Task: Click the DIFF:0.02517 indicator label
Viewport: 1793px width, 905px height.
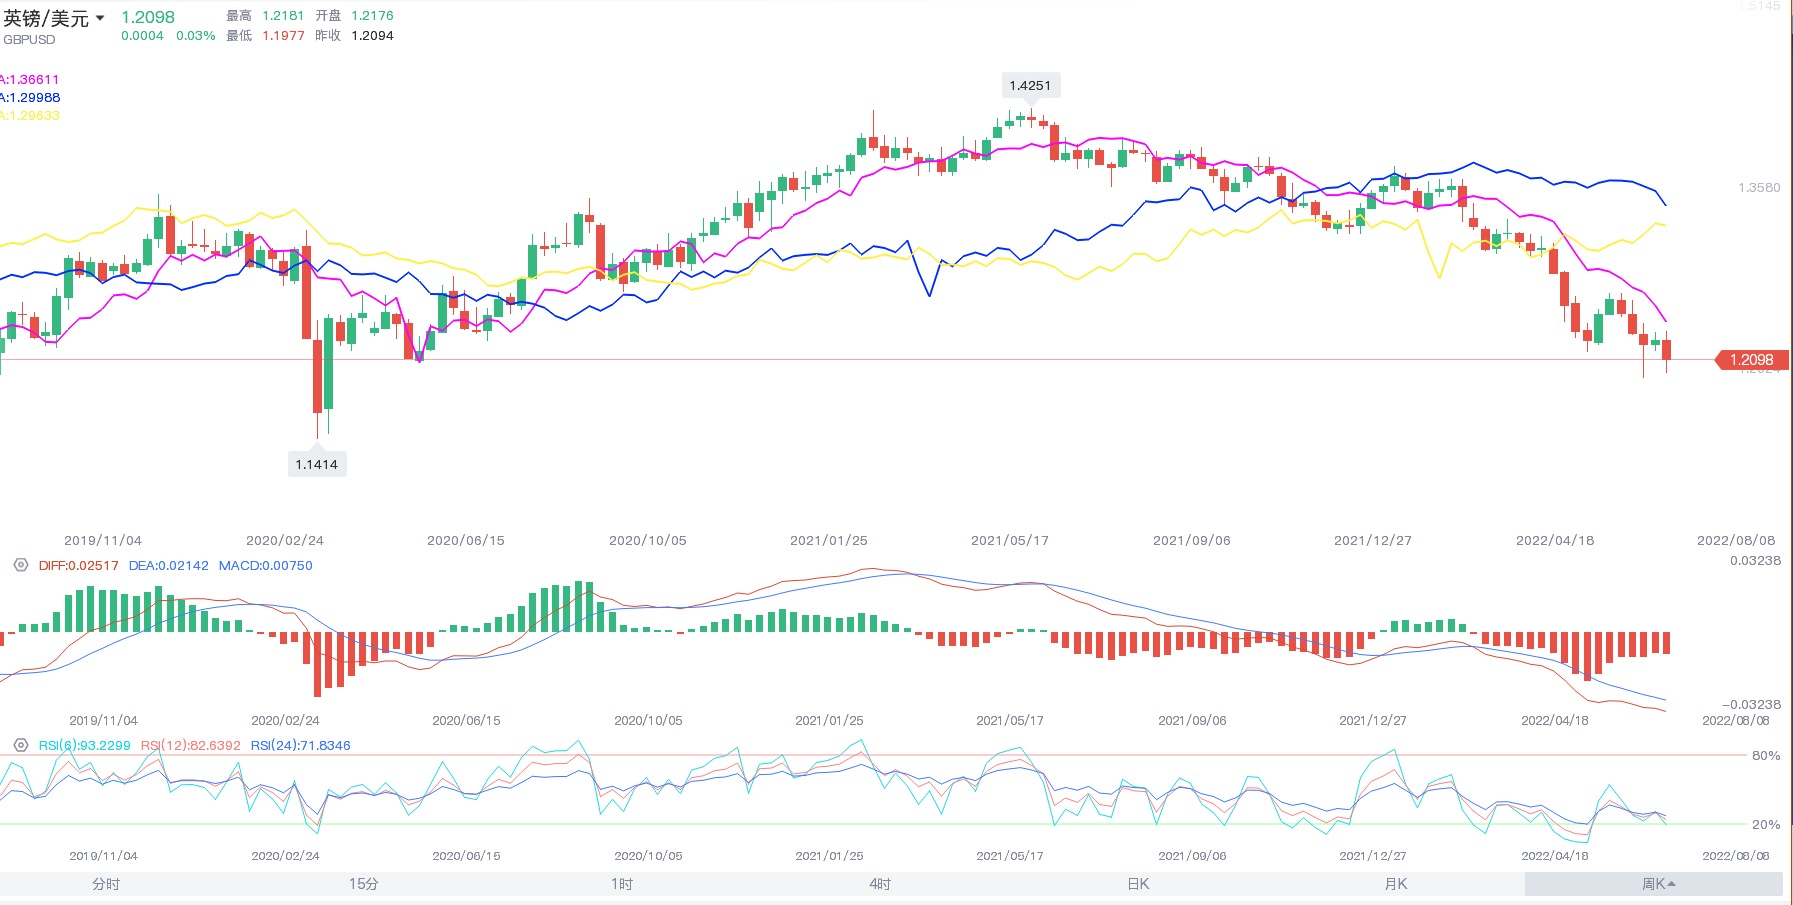Action: click(78, 565)
